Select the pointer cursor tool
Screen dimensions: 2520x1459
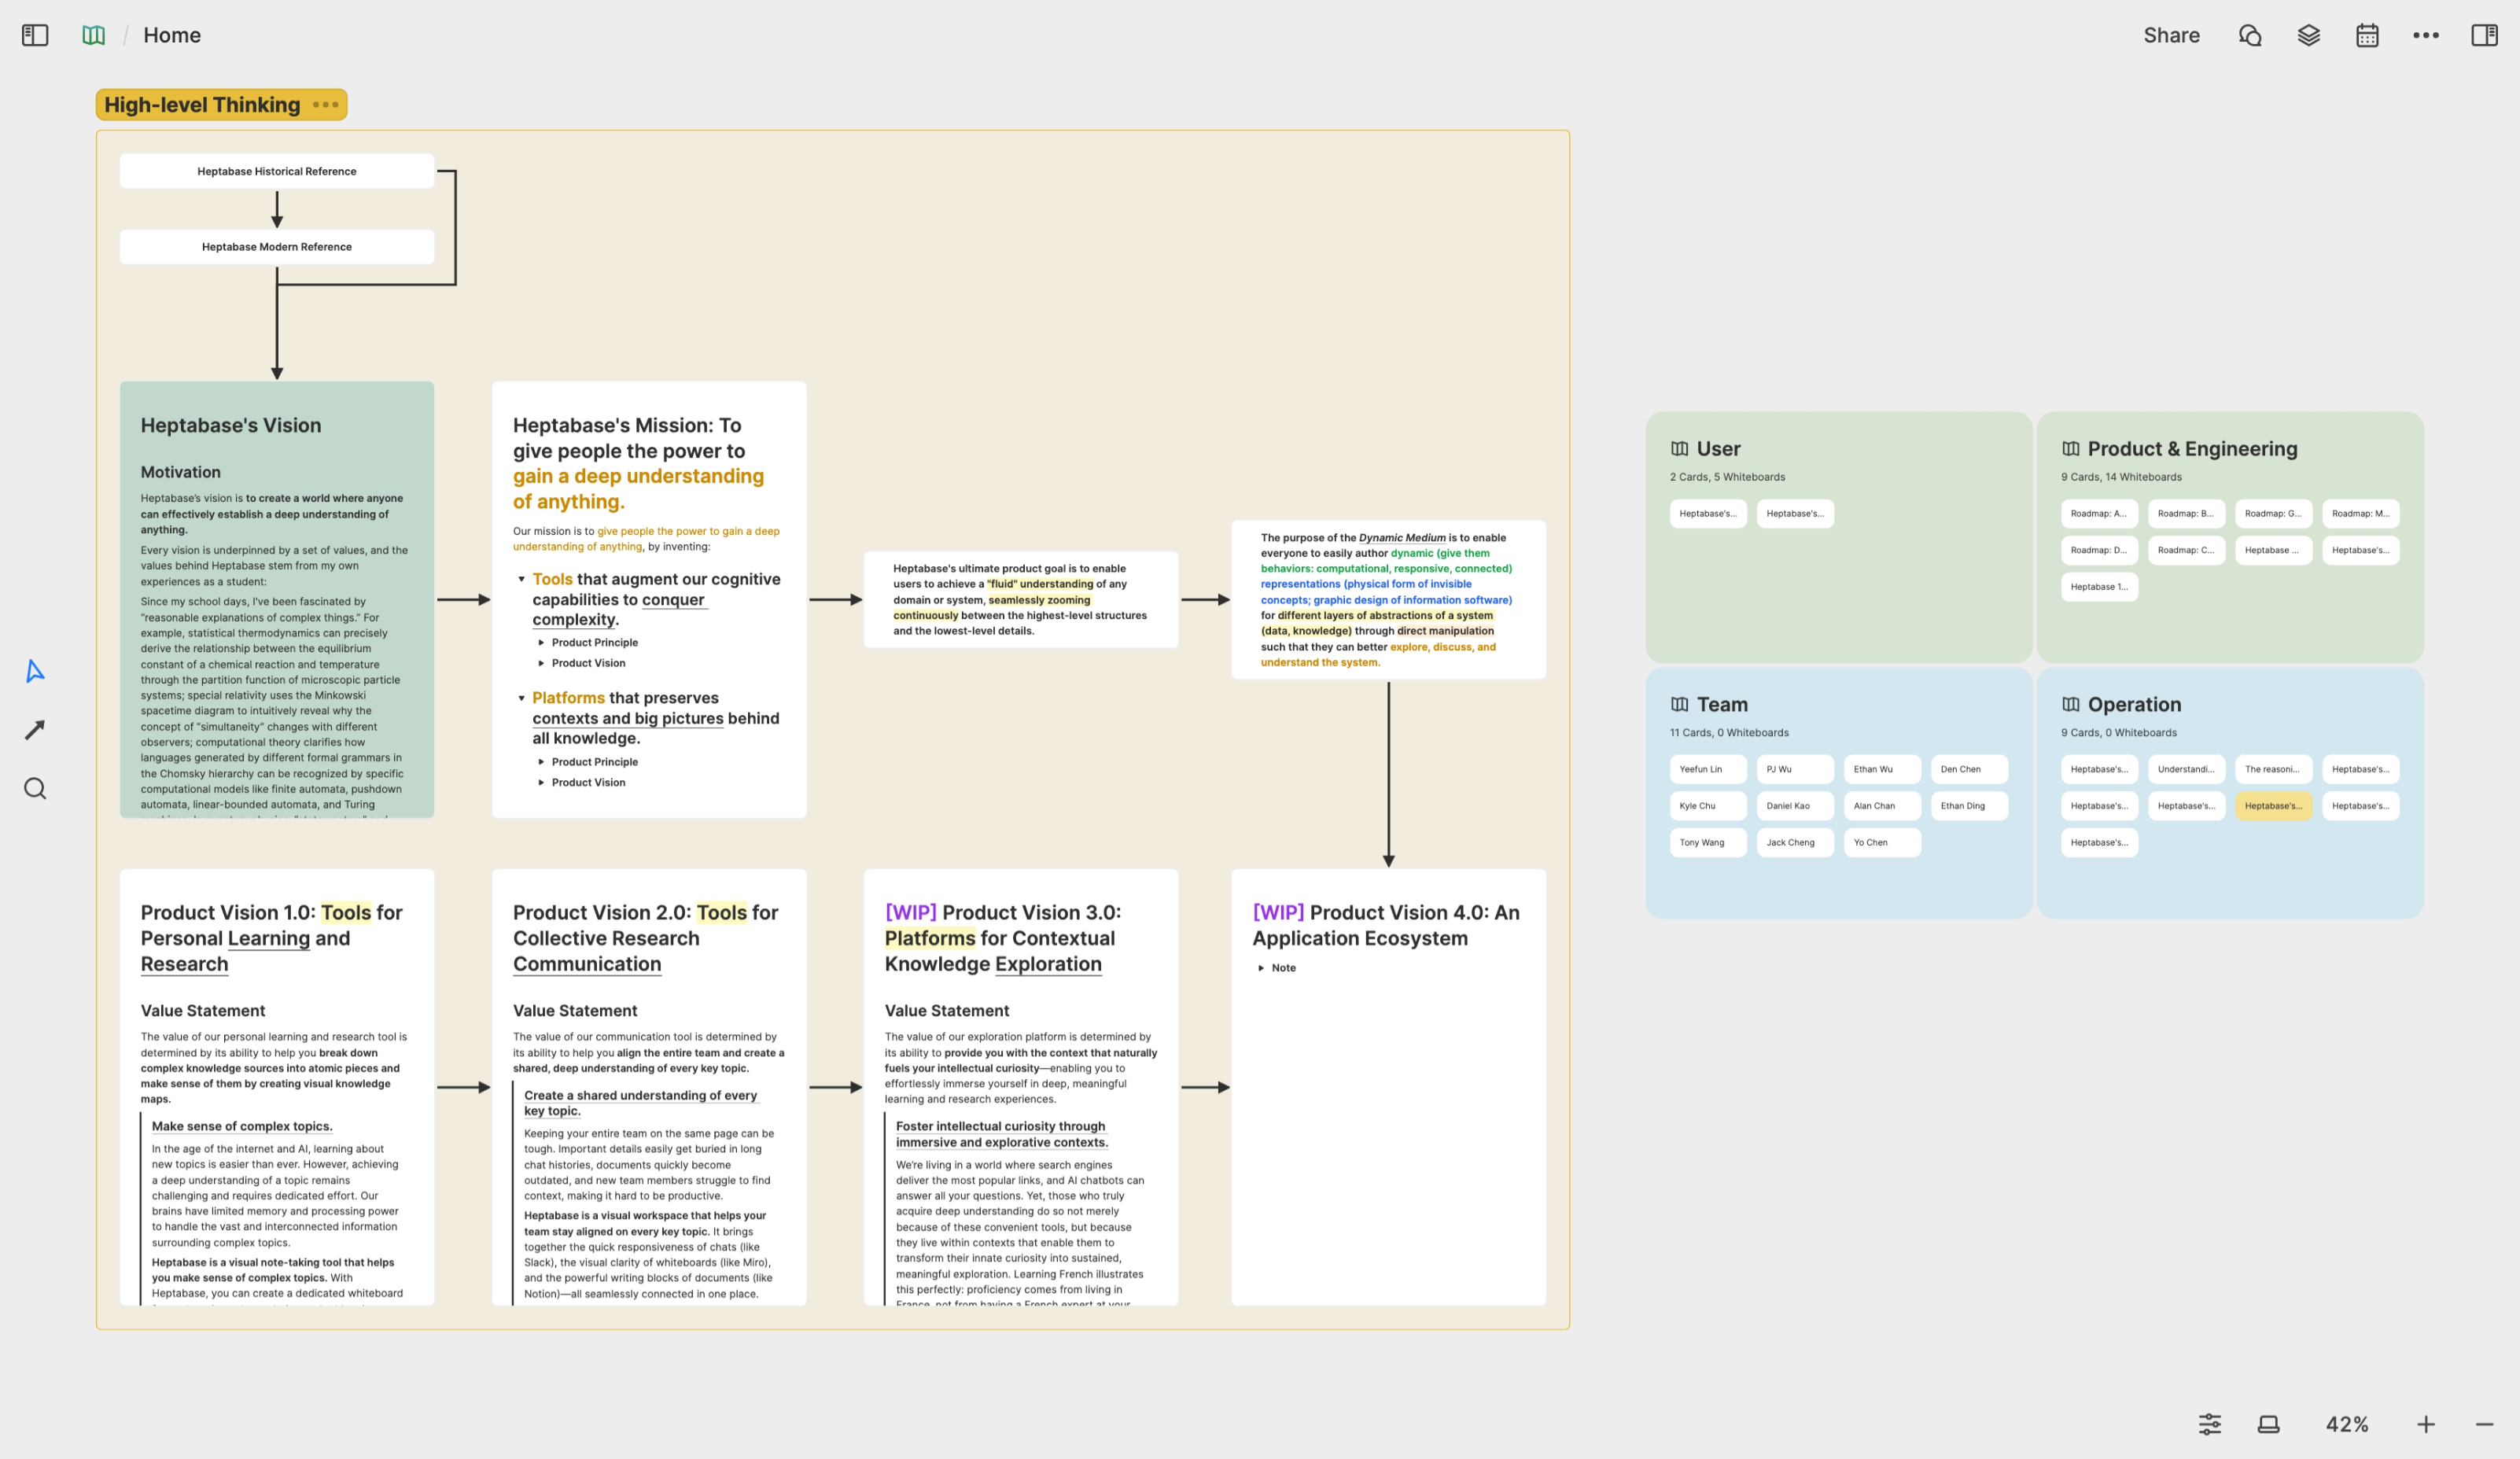[x=35, y=671]
